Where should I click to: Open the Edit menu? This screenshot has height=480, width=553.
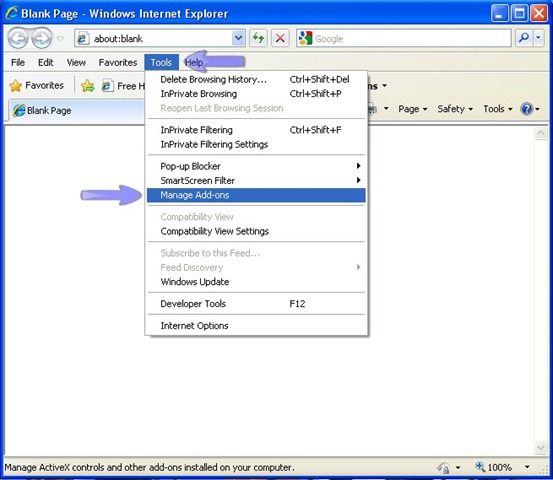(x=45, y=62)
